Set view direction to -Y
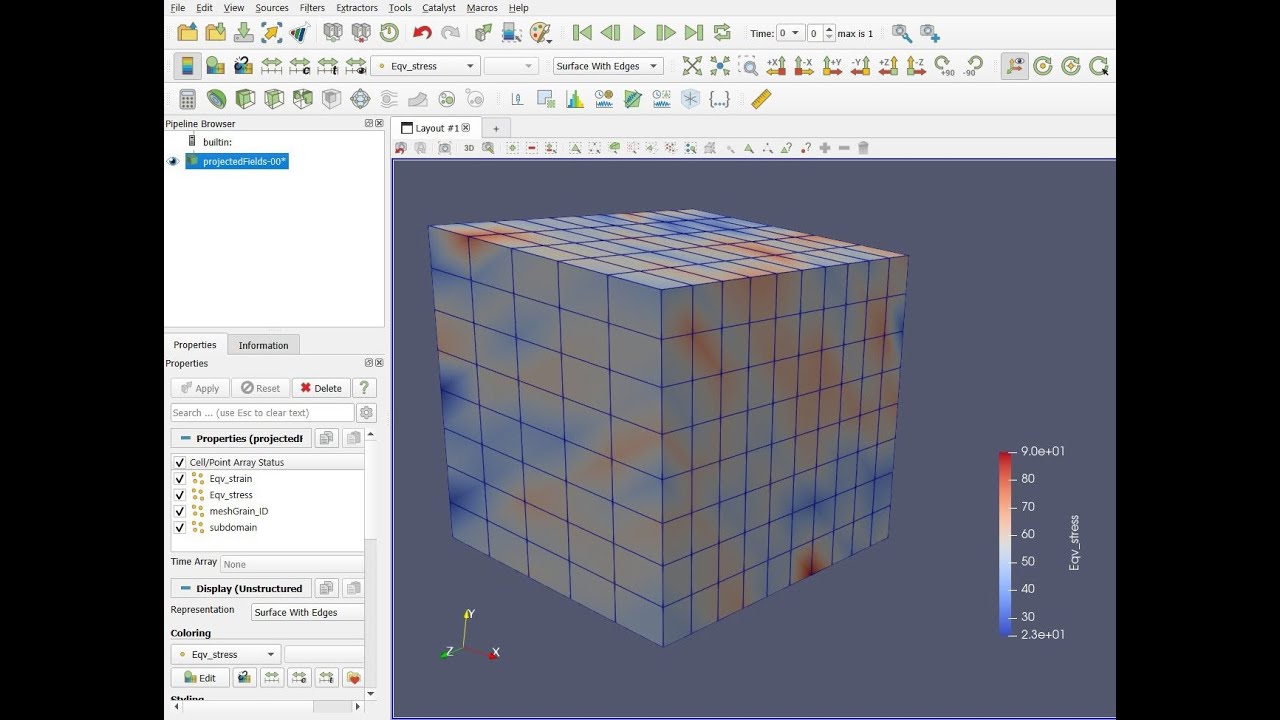 coord(860,66)
